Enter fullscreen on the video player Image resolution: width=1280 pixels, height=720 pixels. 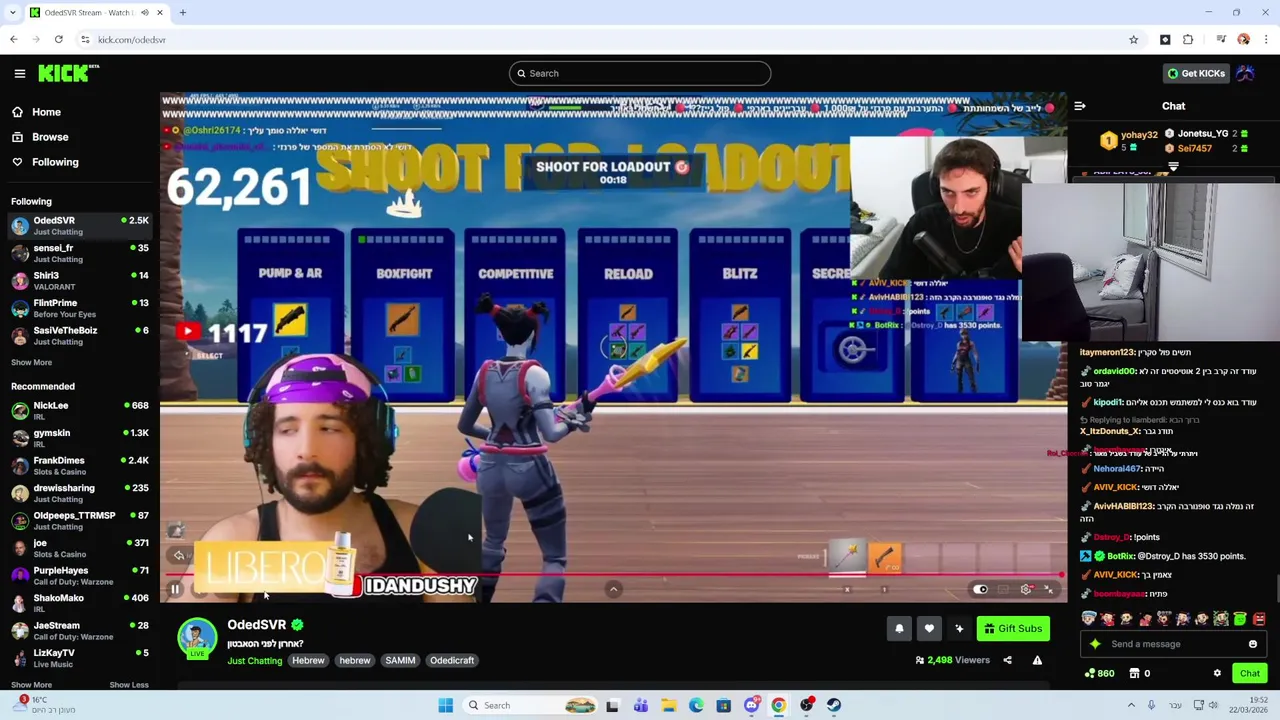tap(1049, 589)
